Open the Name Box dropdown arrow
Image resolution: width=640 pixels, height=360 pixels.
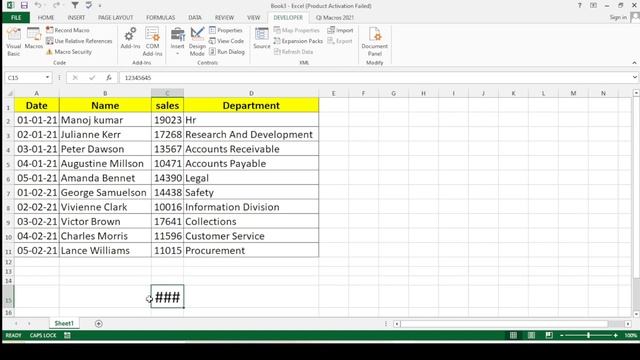[47, 78]
